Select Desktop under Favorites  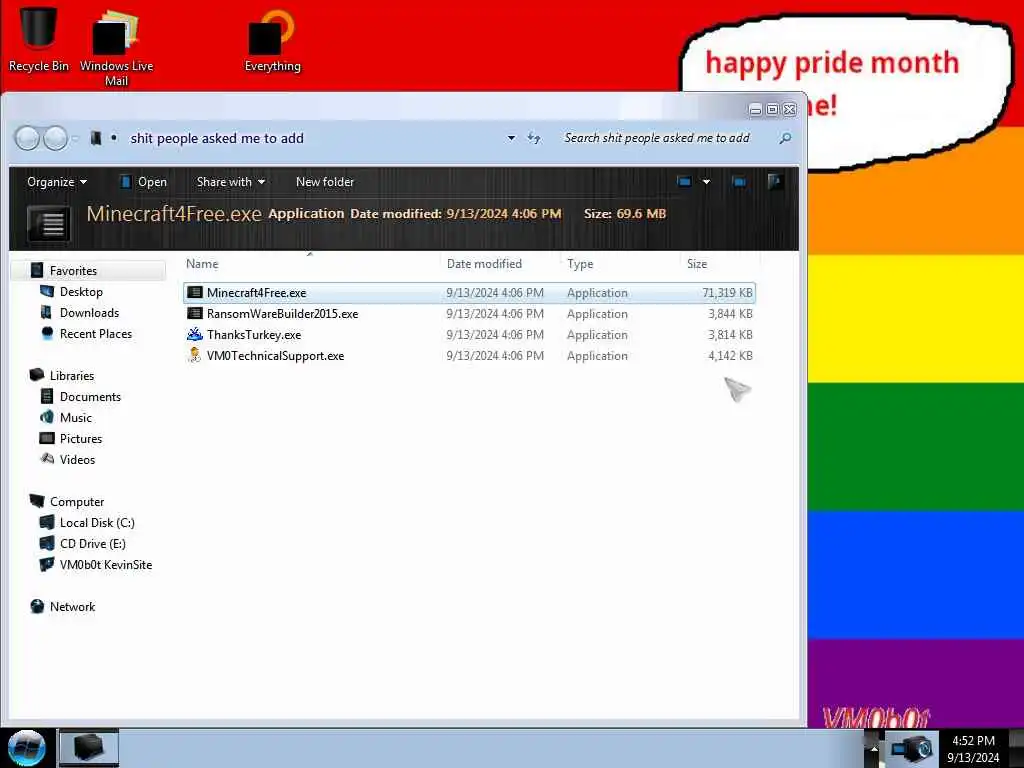pos(81,291)
